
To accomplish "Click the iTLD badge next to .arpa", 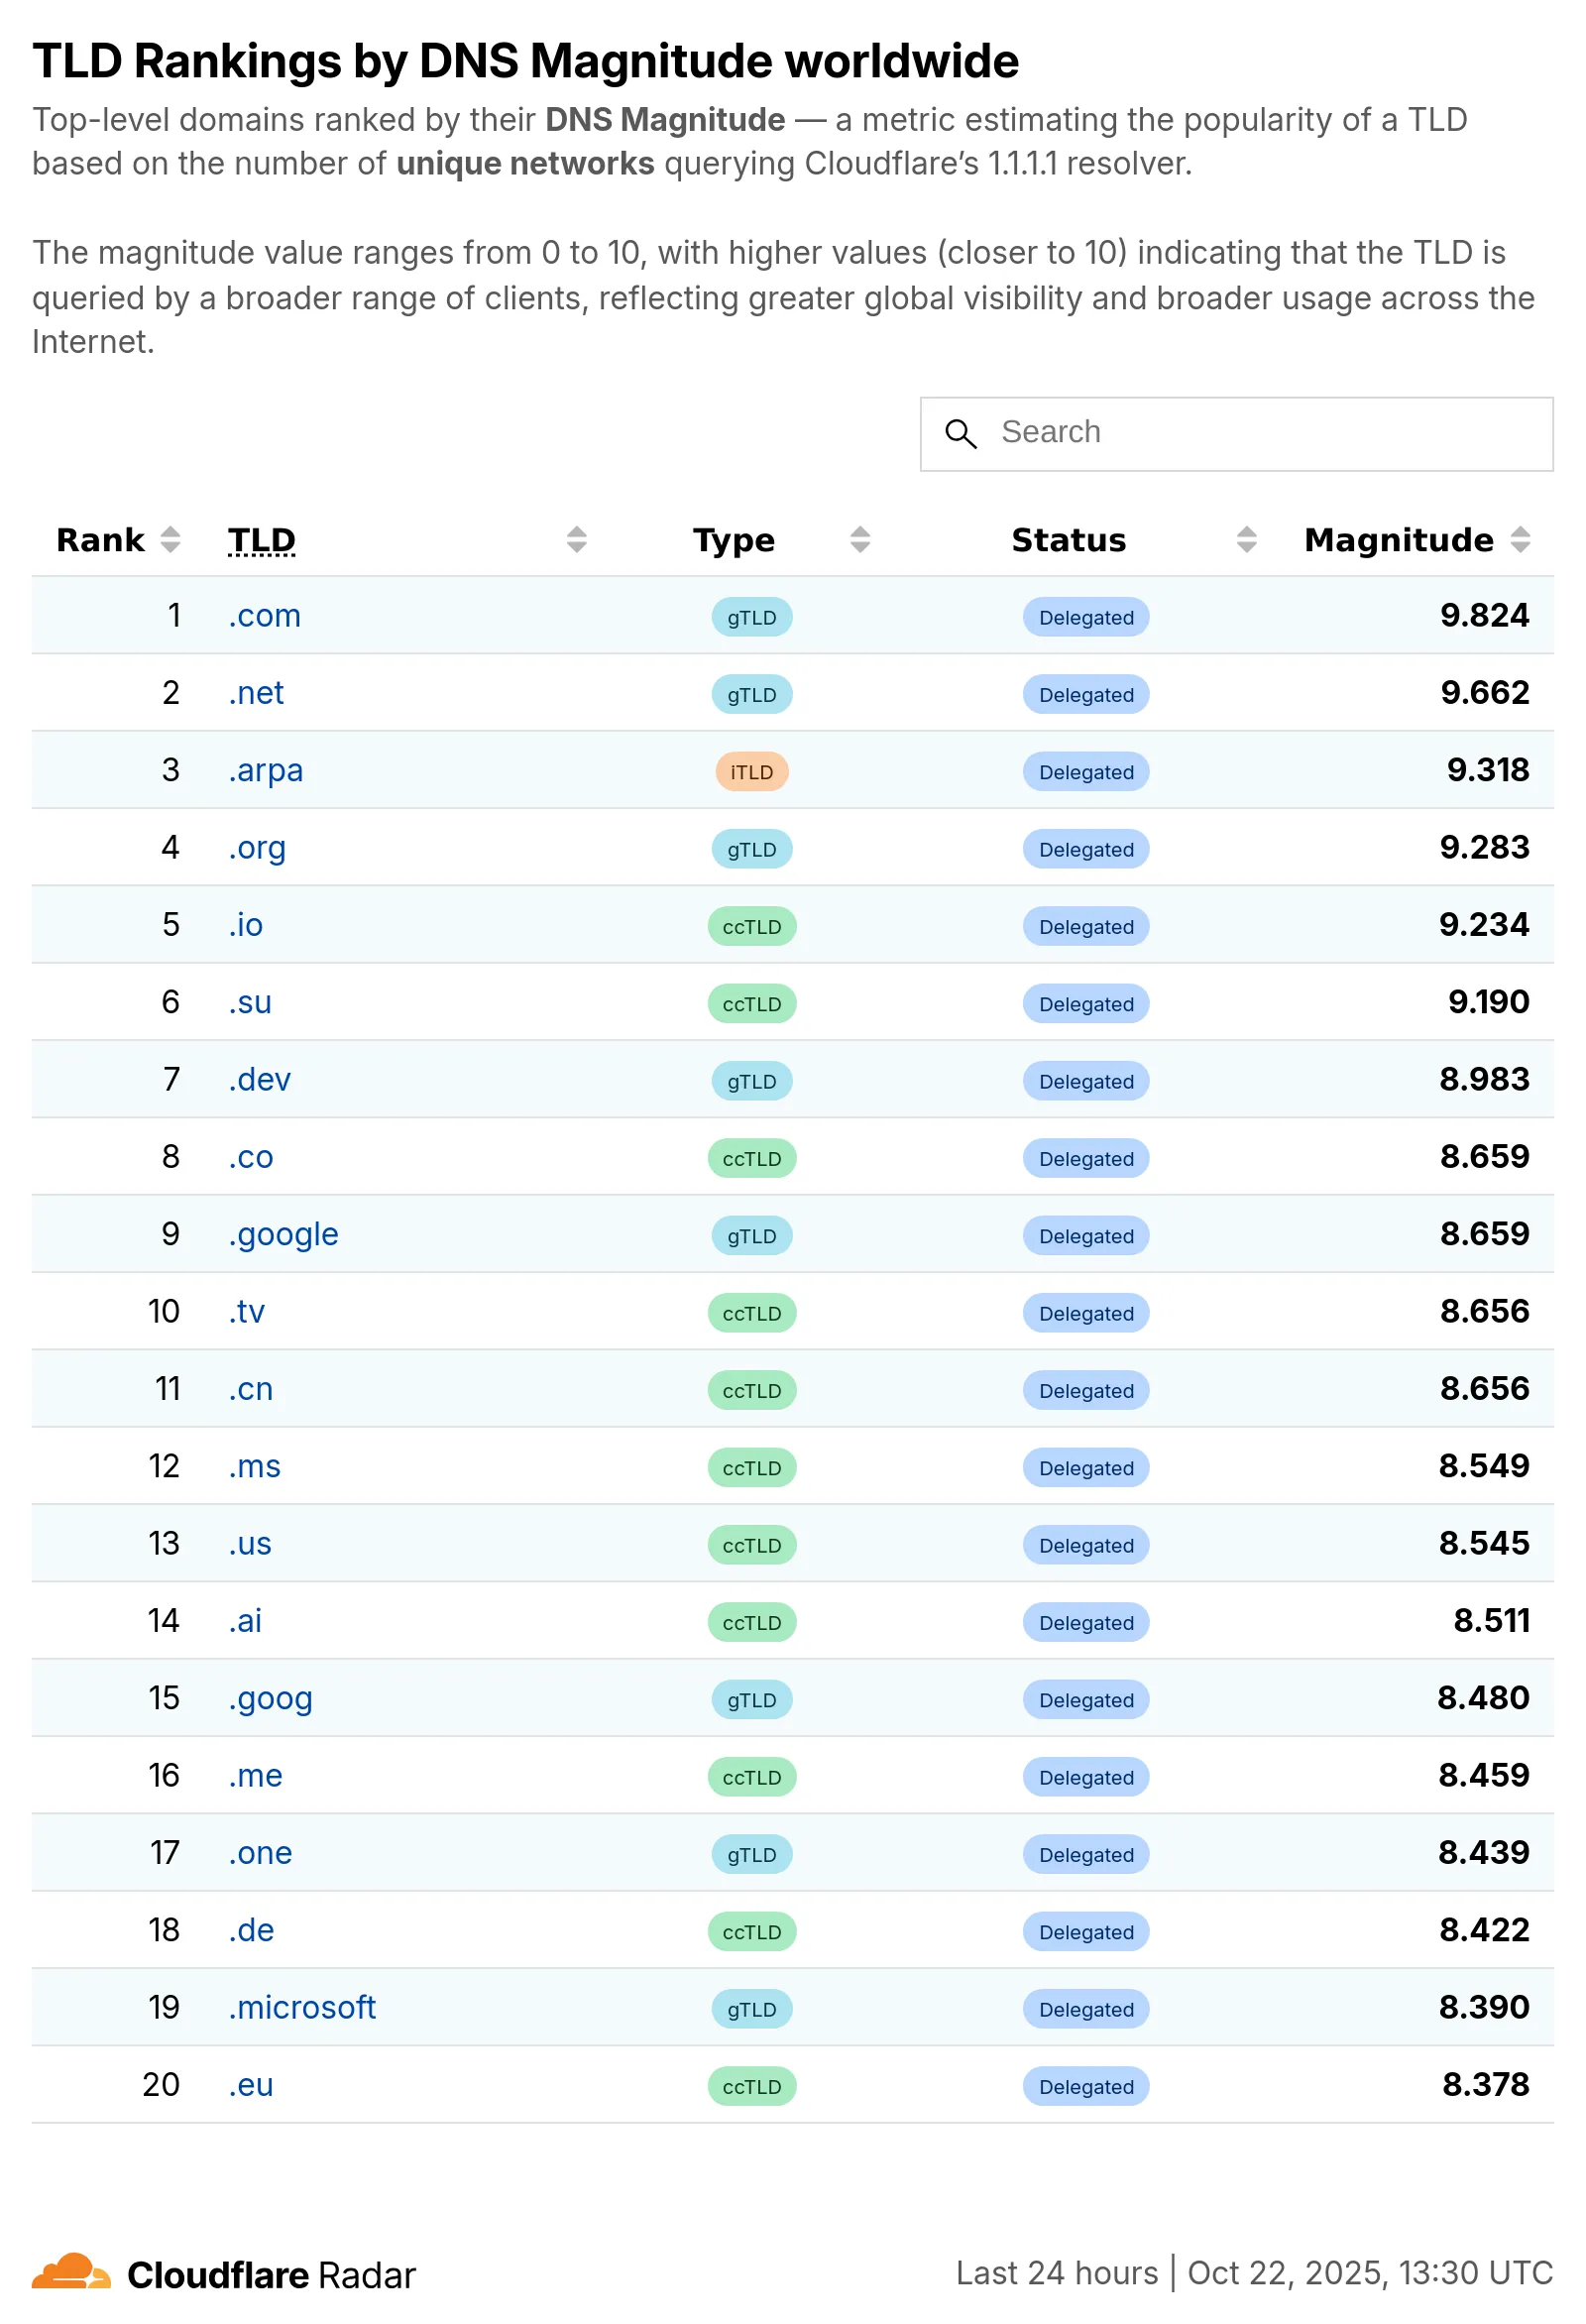I will 751,771.
